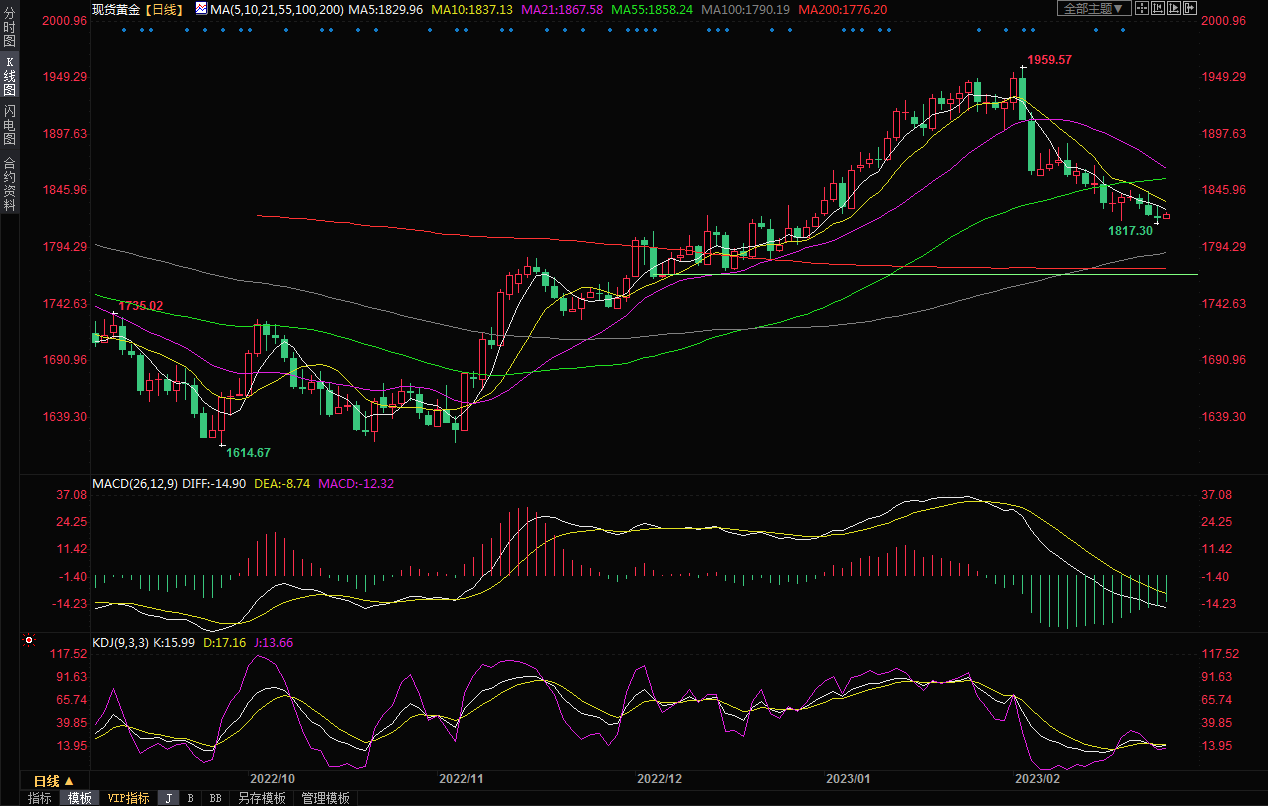Click the panel exit arrow icon
The height and width of the screenshot is (806, 1268).
coord(1189,8)
